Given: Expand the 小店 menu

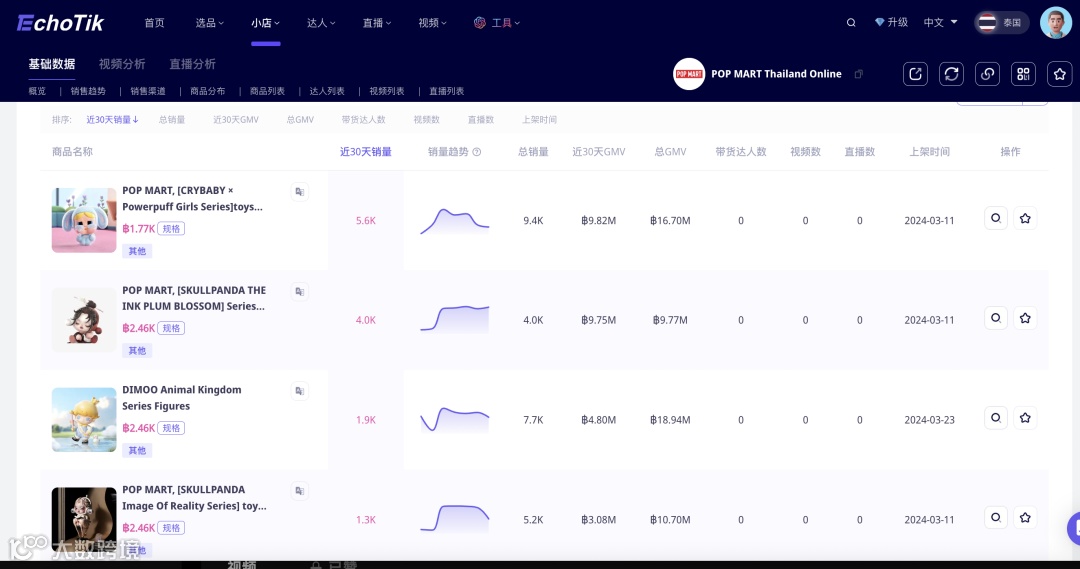Looking at the screenshot, I should pos(265,23).
